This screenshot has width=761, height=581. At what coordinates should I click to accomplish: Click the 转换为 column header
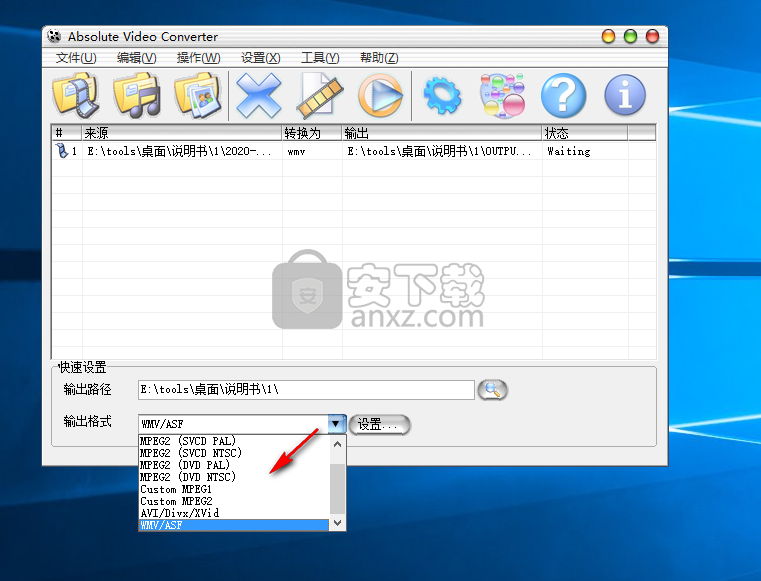312,133
